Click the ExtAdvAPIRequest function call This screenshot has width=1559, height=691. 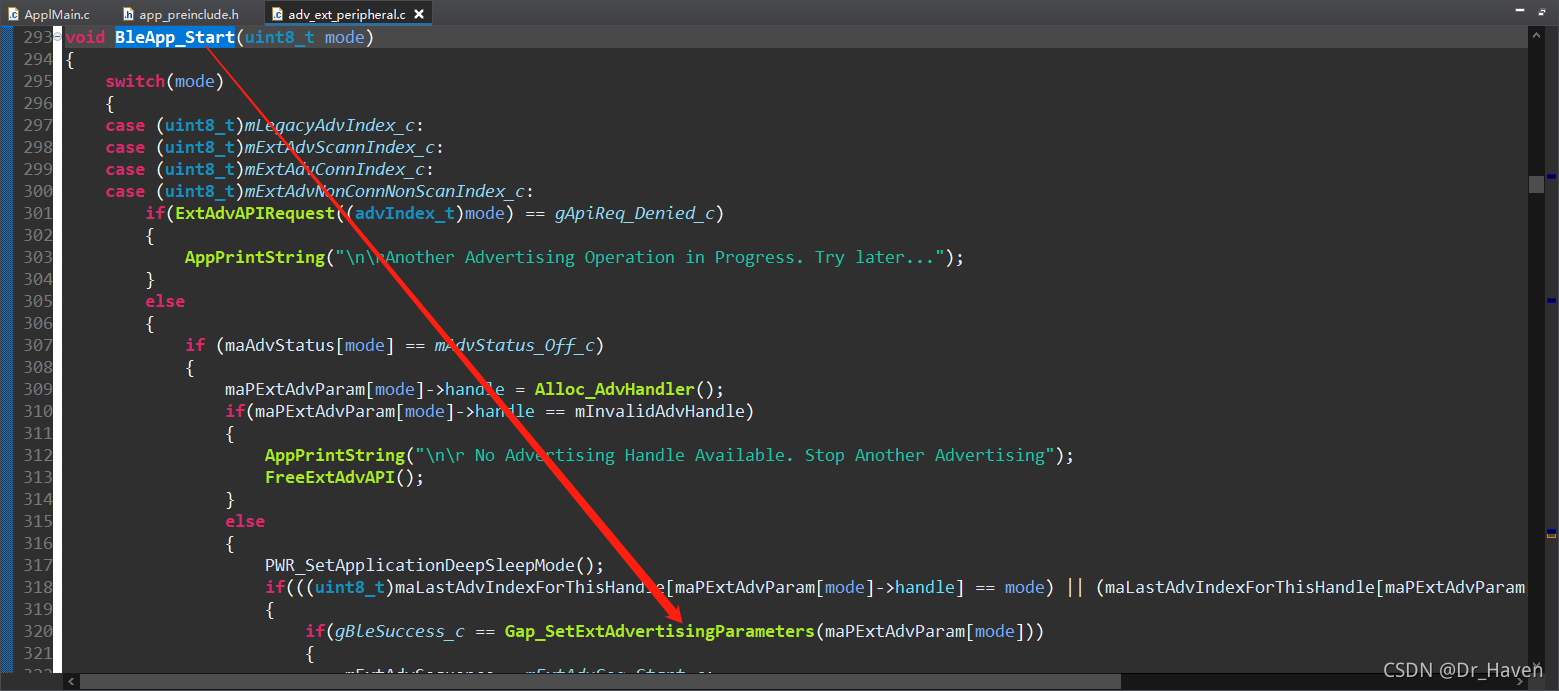point(255,213)
